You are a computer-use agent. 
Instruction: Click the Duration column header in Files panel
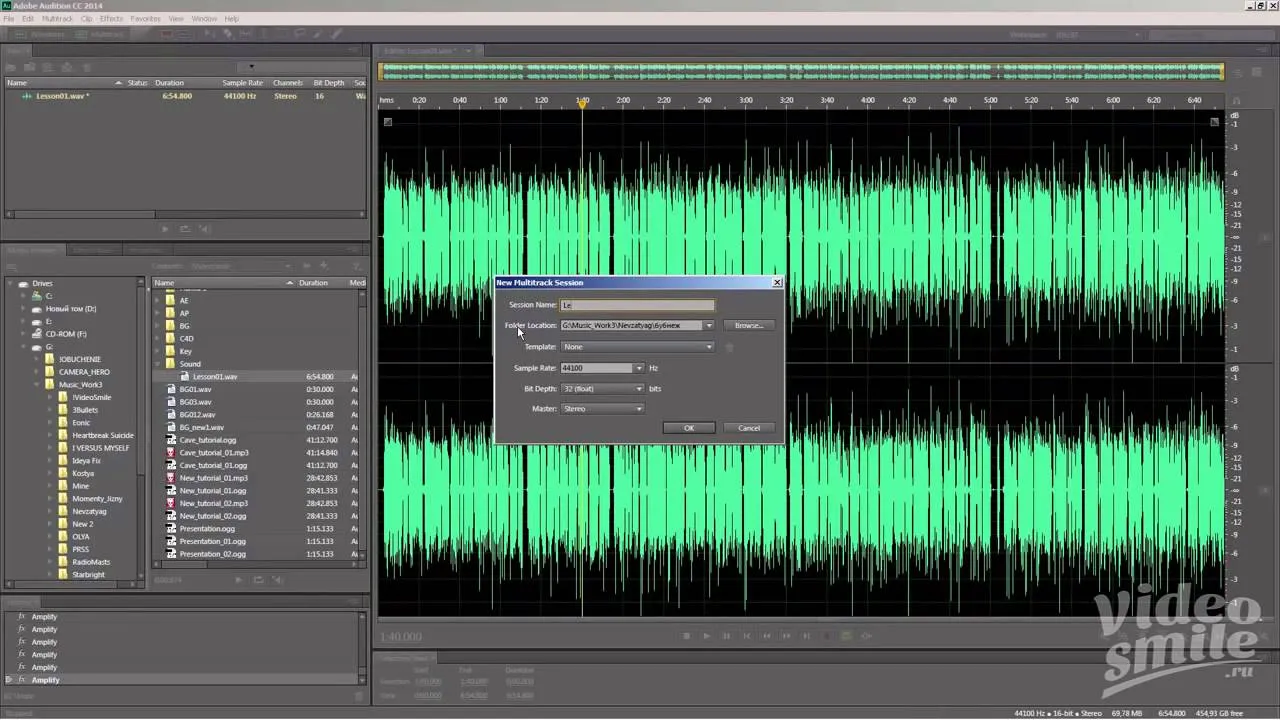click(x=169, y=83)
